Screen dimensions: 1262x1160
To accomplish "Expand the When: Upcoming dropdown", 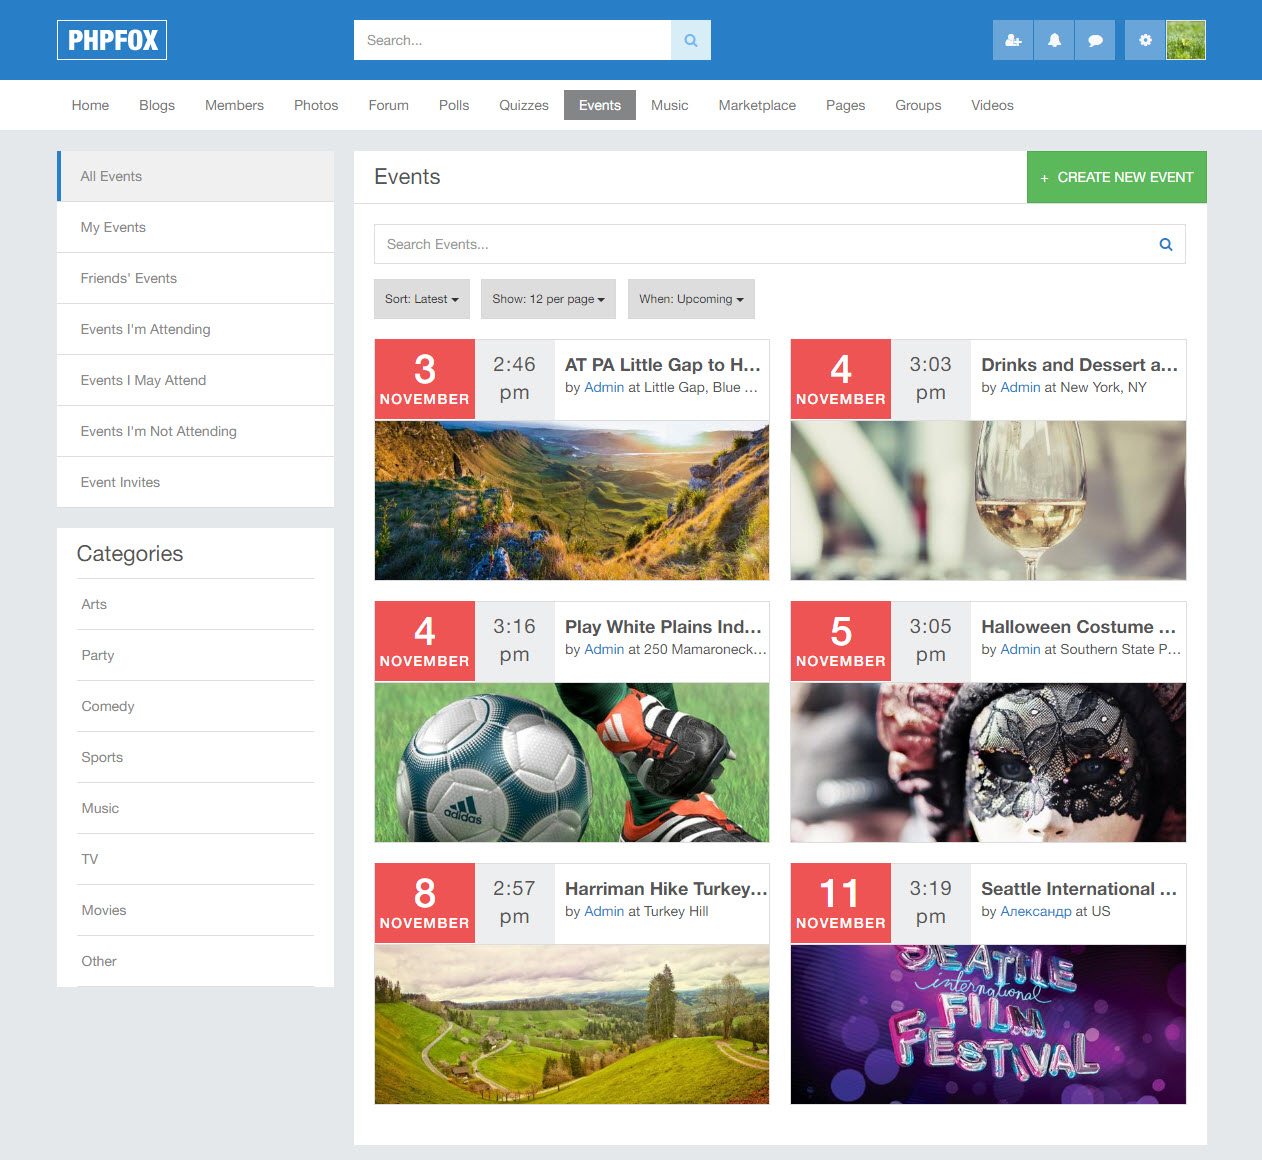I will [x=691, y=299].
